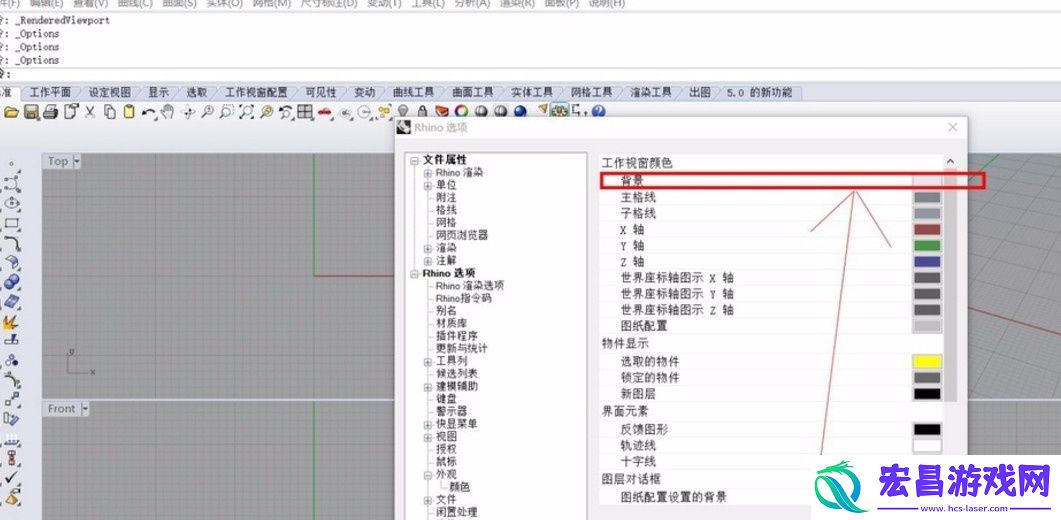Screen dimensions: 1061x520
Task: Select the blue spheres solid tool
Action: (x=12, y=282)
